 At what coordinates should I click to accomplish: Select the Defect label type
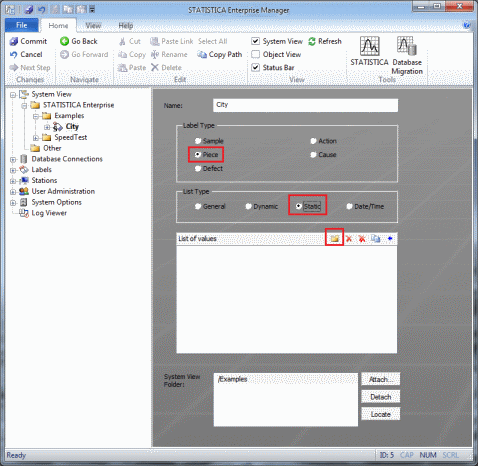coord(198,169)
